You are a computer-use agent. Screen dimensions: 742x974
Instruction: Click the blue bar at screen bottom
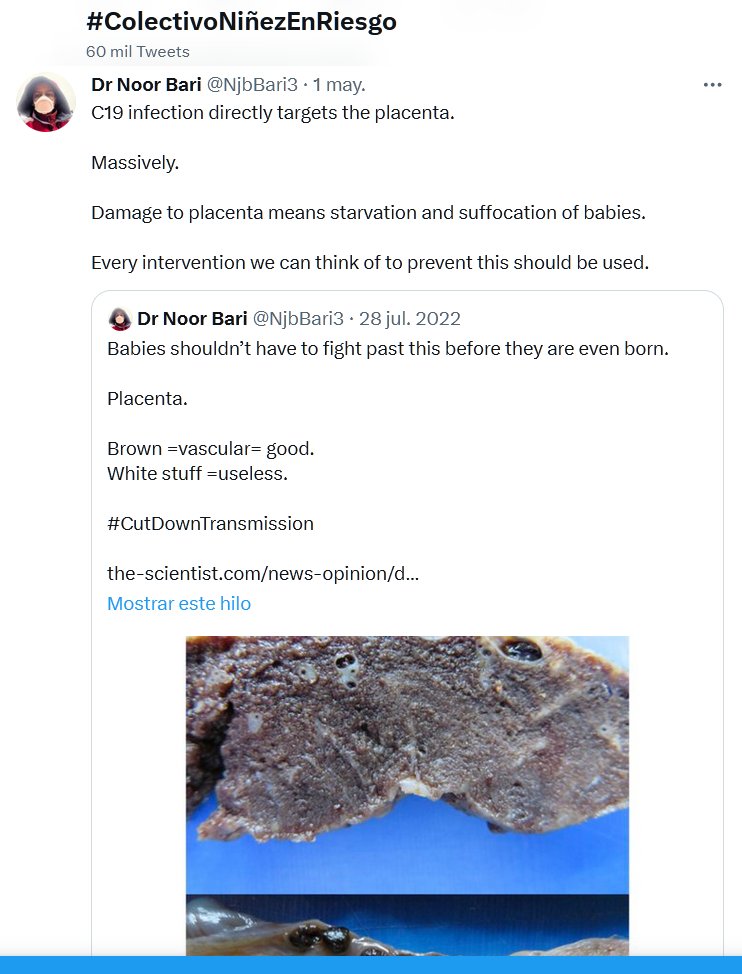[371, 964]
